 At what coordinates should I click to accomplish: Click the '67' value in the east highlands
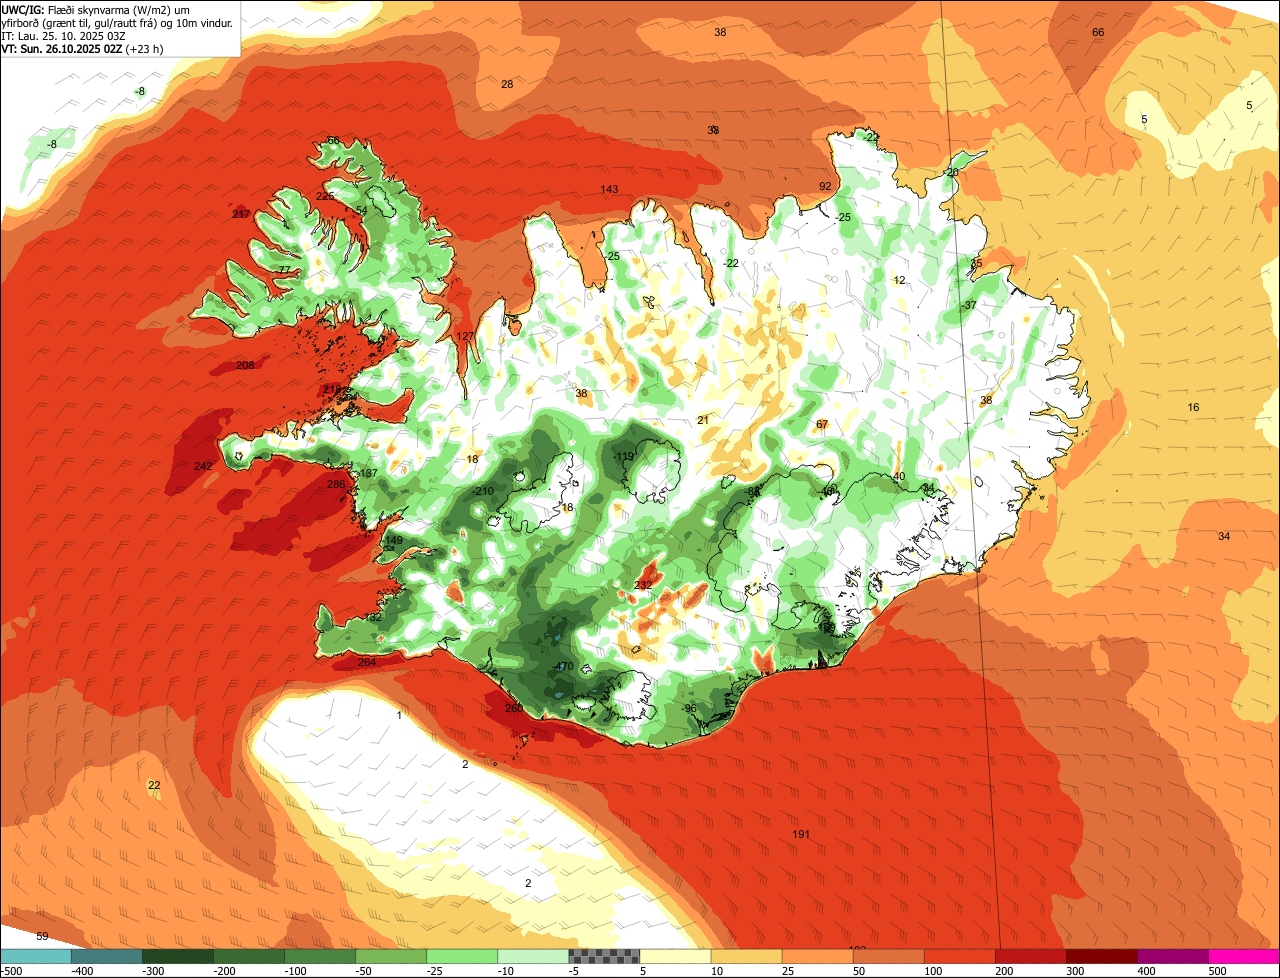coord(822,425)
